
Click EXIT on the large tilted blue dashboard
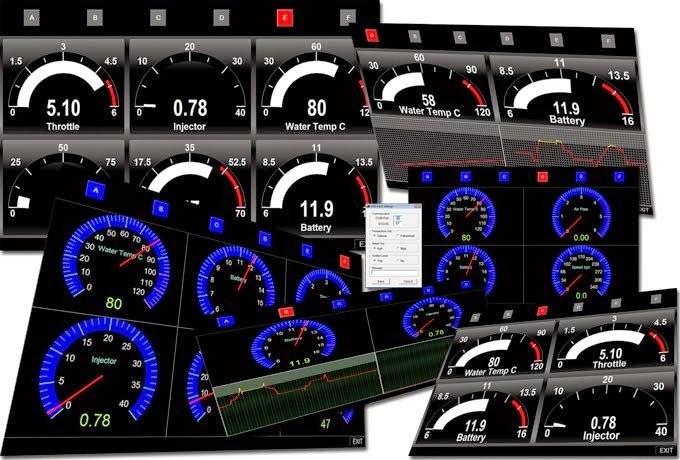(x=357, y=442)
